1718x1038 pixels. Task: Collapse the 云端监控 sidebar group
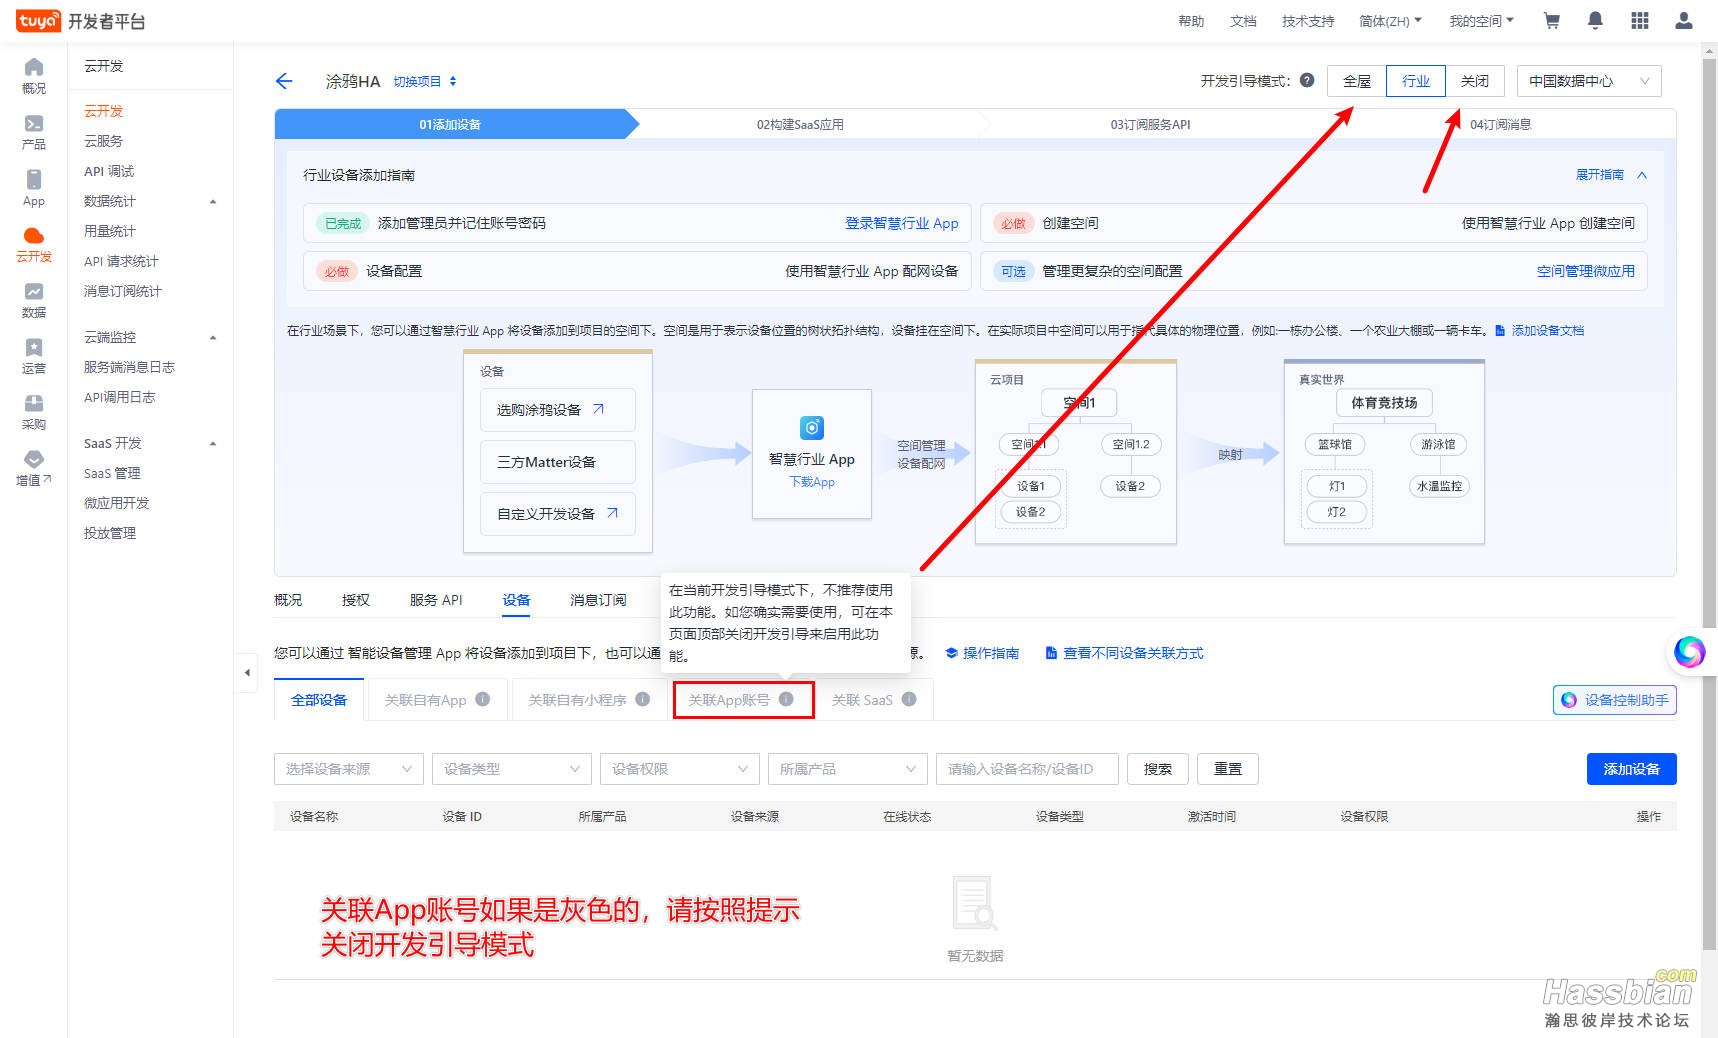coord(213,337)
